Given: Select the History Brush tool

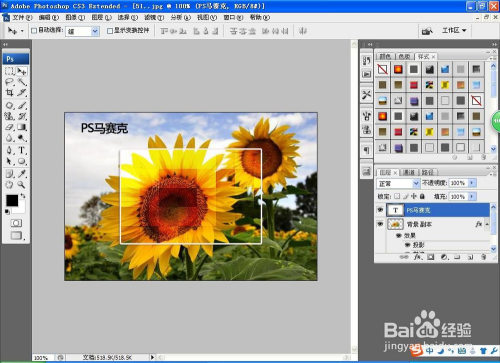Looking at the screenshot, I should [22, 116].
